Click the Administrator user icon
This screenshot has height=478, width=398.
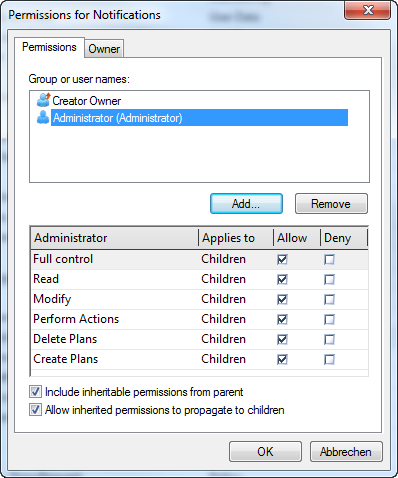point(43,117)
